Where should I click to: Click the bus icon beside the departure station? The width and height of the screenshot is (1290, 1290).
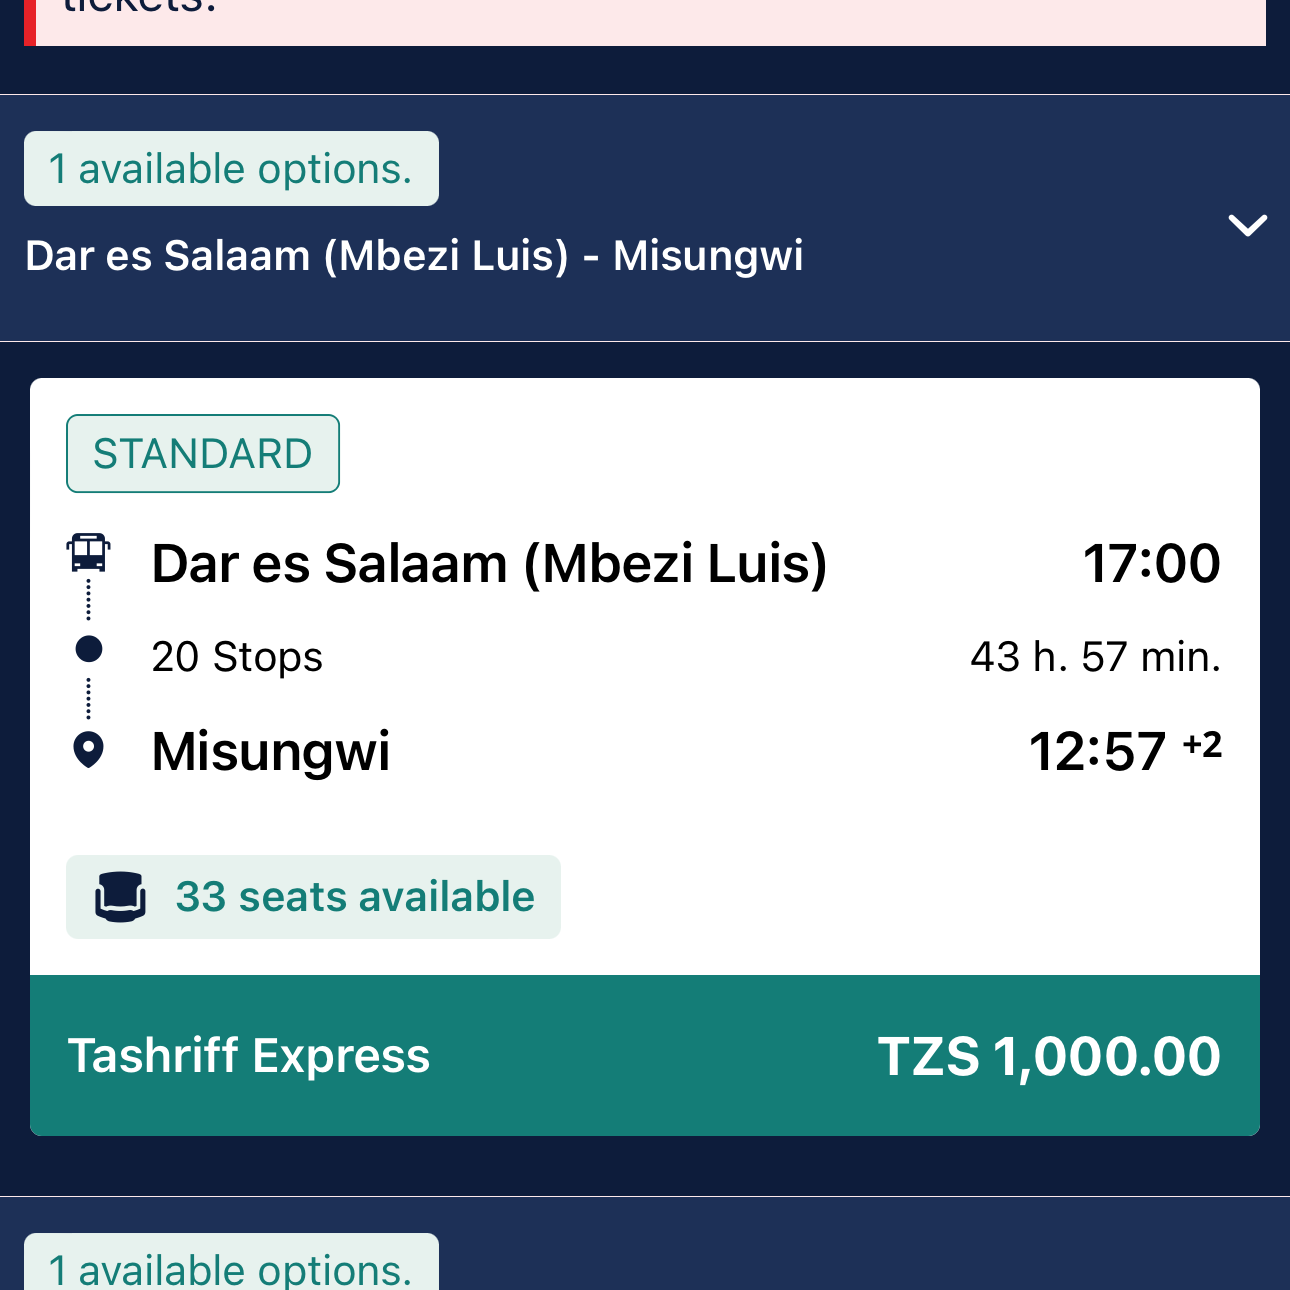click(89, 553)
